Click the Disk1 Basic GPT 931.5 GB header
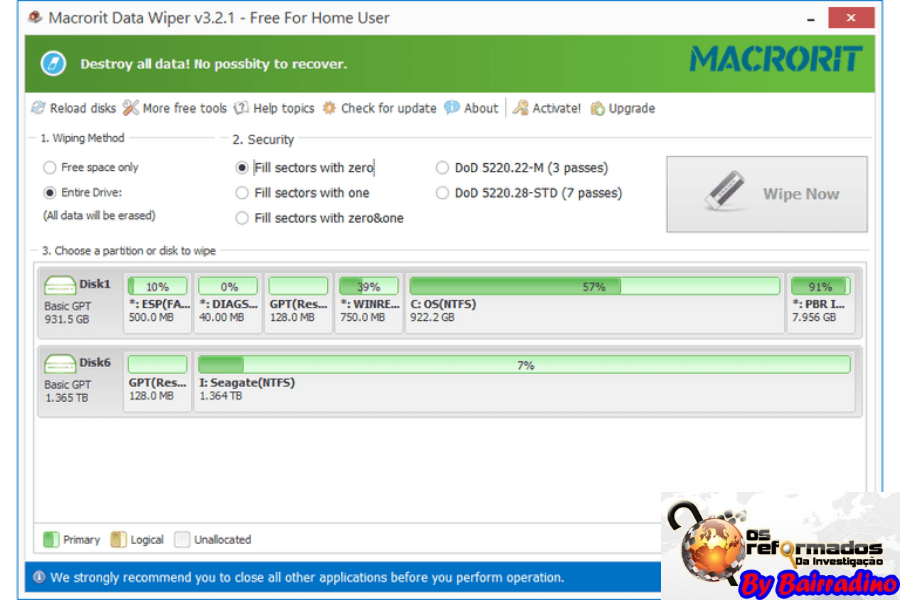900x600 pixels. point(80,303)
